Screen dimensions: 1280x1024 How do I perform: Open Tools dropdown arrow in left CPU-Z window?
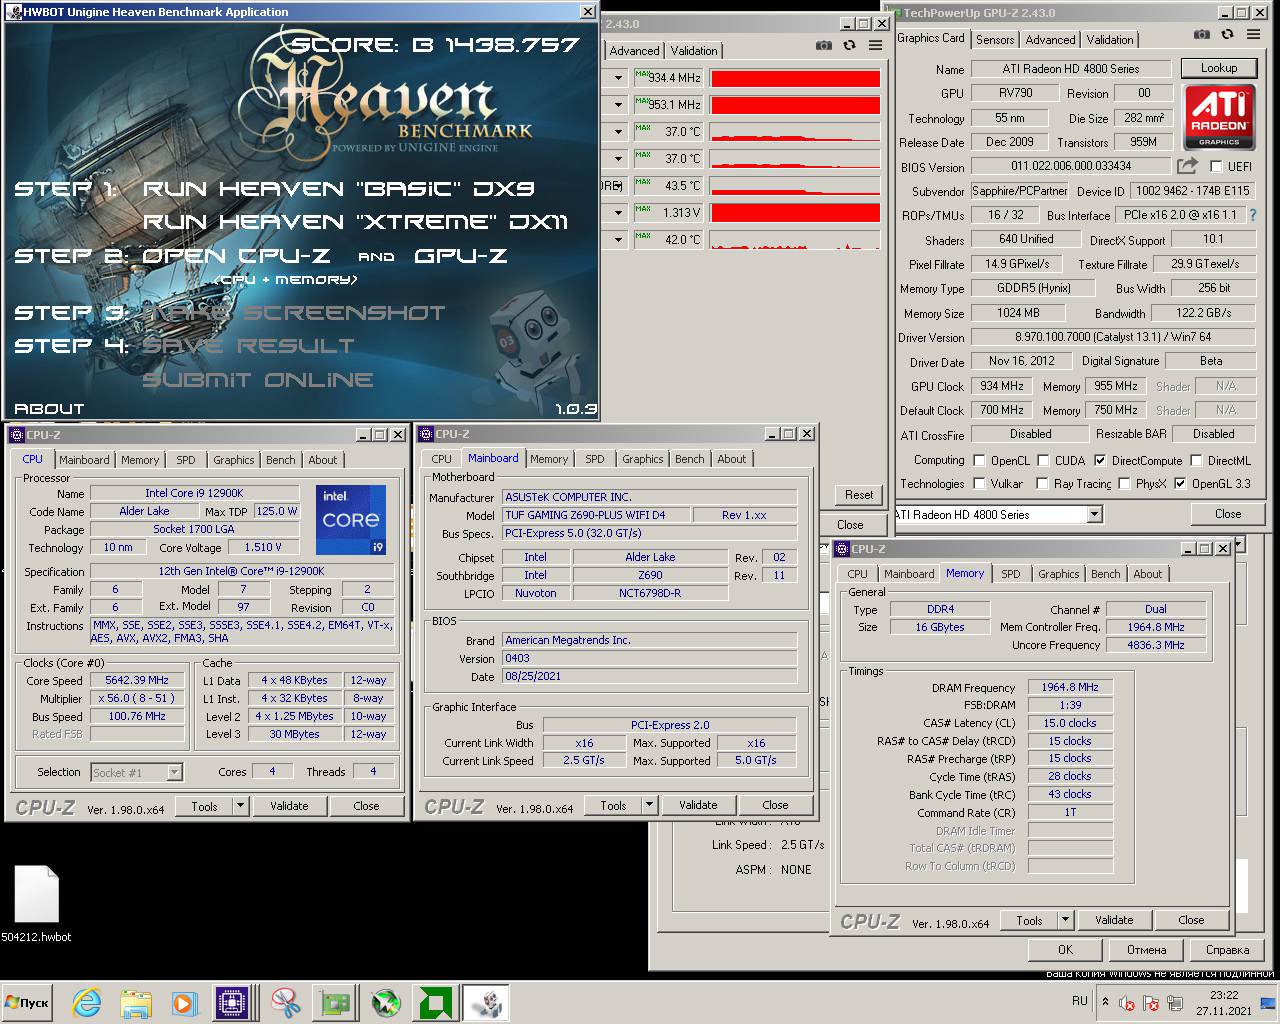pos(240,806)
